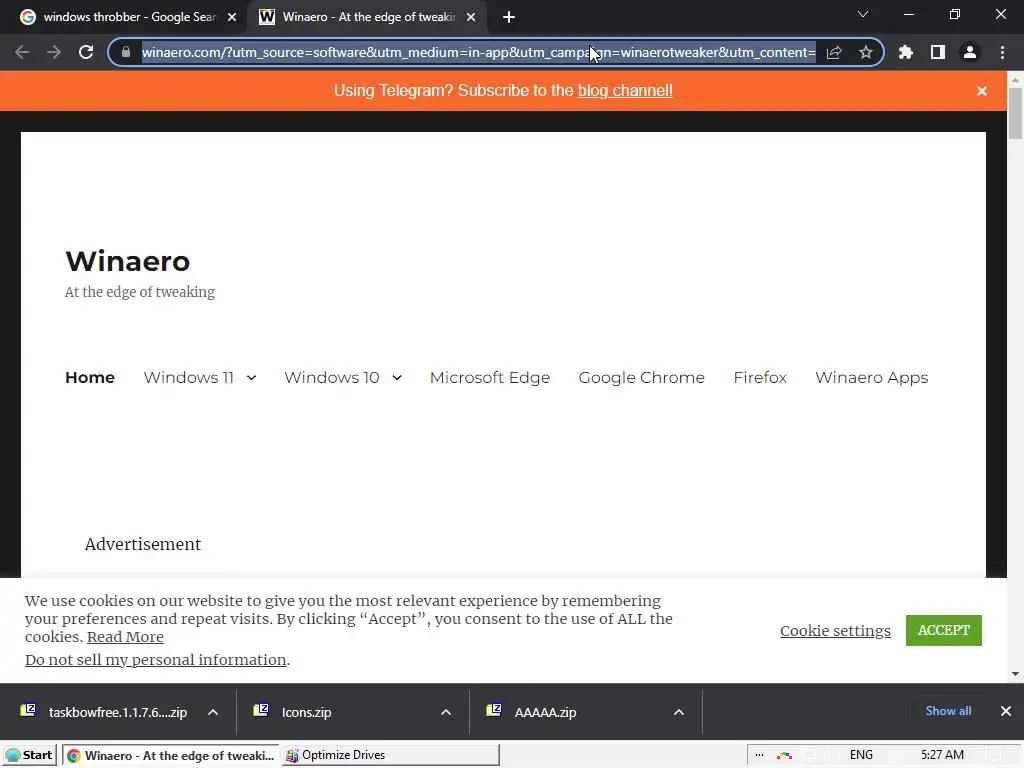Viewport: 1024px width, 768px height.
Task: Click the scrollbar down arrow
Action: pyautogui.click(x=1015, y=674)
